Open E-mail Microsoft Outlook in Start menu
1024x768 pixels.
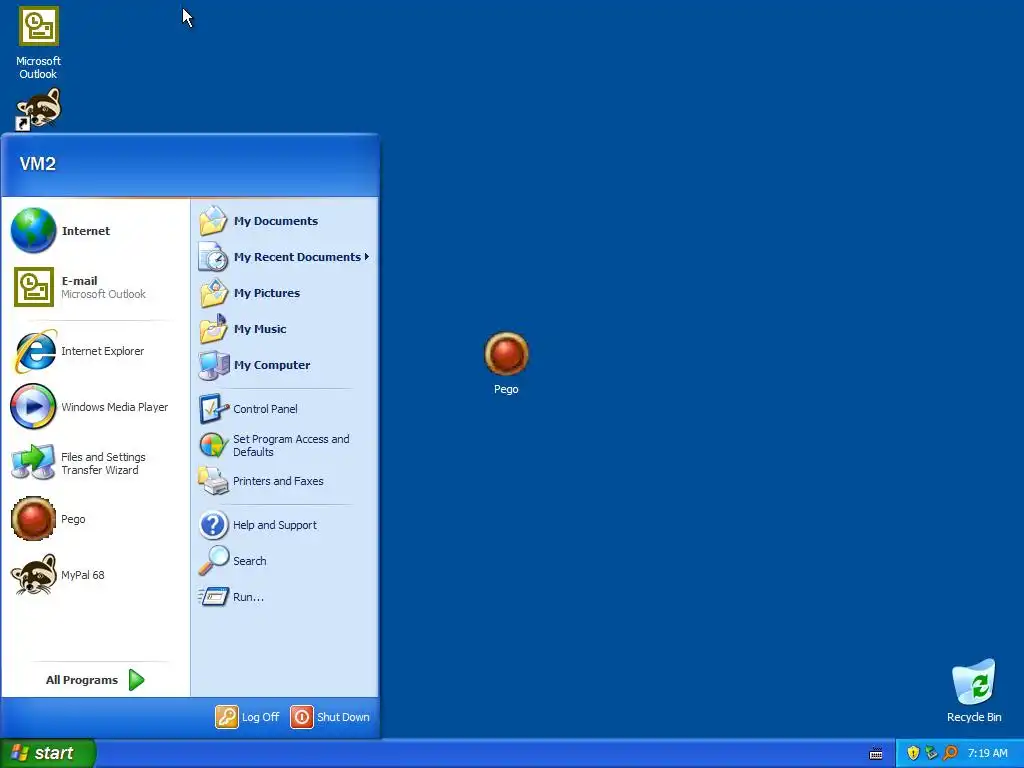coord(96,287)
